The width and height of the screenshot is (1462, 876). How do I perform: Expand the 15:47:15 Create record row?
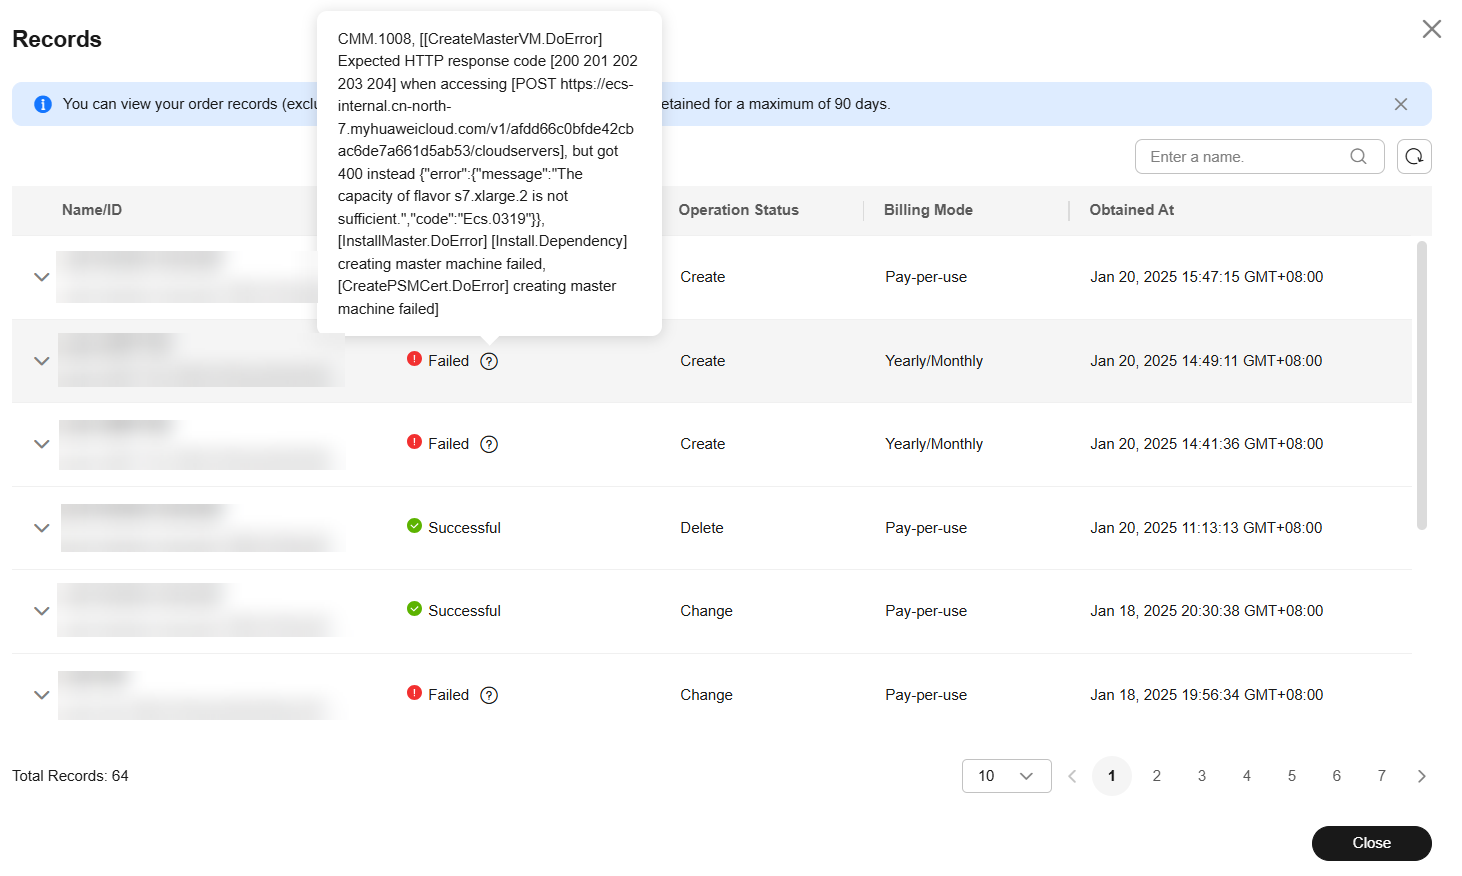[x=42, y=277]
